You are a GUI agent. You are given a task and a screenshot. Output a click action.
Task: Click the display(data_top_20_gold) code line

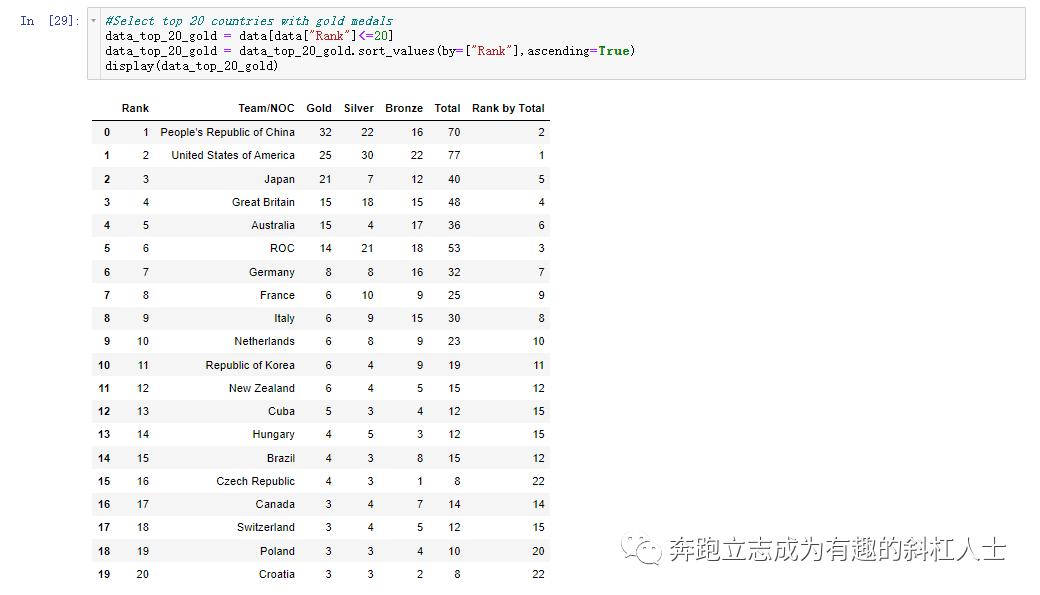click(190, 65)
